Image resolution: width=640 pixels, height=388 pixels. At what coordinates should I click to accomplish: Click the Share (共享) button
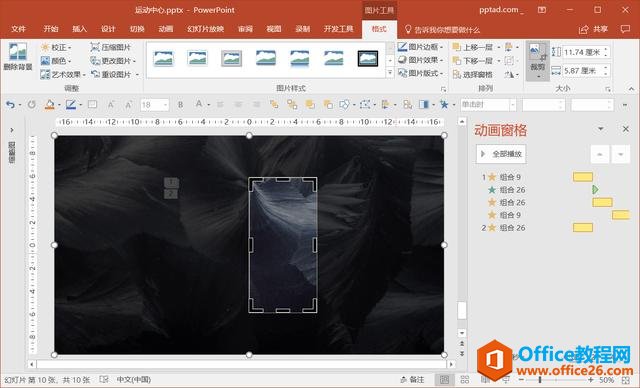pos(594,29)
